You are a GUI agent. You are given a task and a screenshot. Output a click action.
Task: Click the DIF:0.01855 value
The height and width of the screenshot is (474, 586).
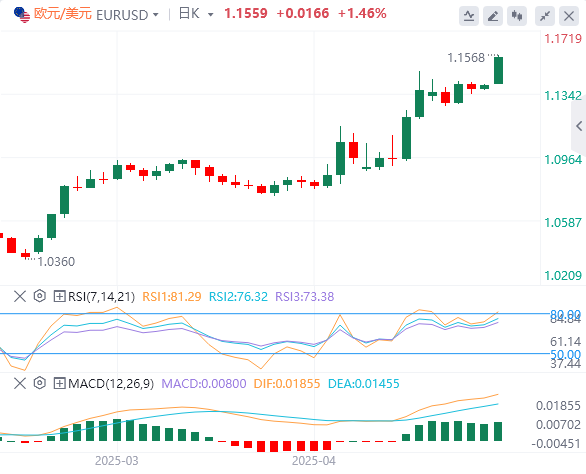(287, 384)
